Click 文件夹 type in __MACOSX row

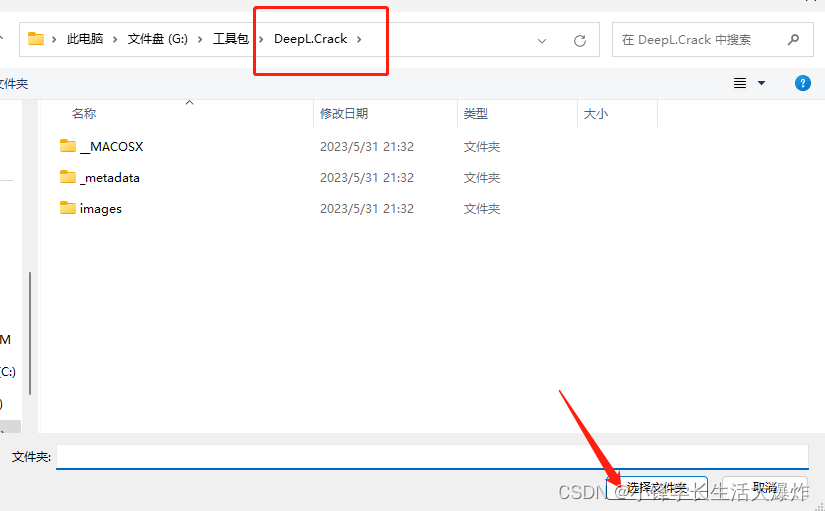(x=481, y=146)
